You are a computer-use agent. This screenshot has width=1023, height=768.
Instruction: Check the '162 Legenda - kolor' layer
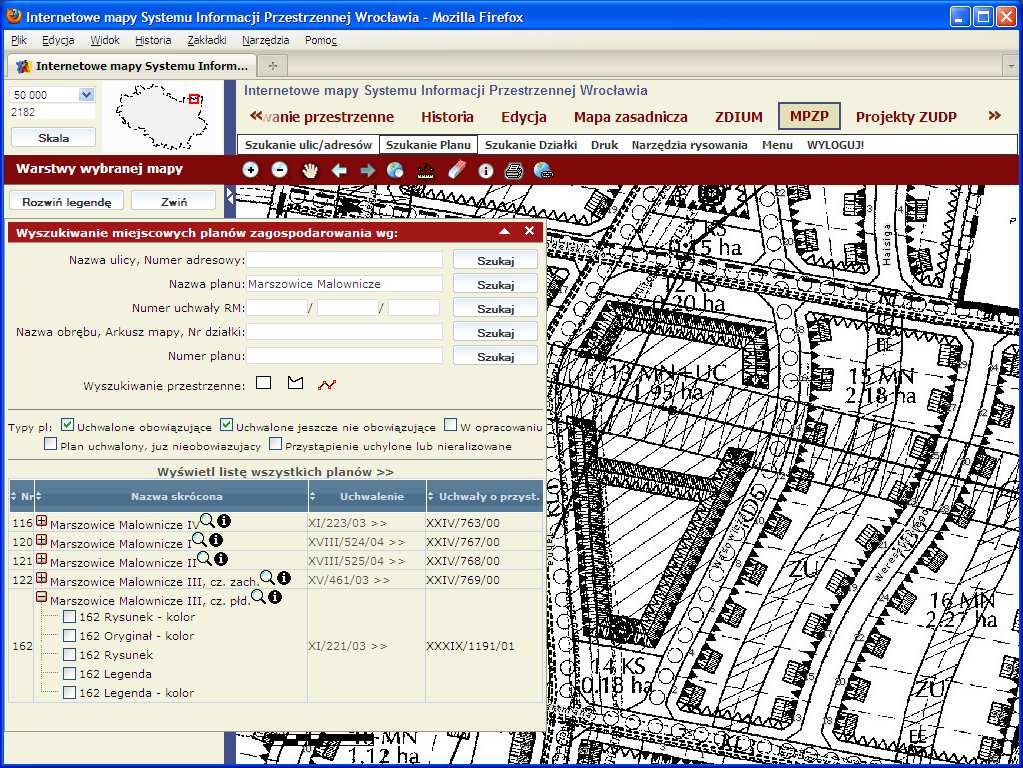click(70, 692)
